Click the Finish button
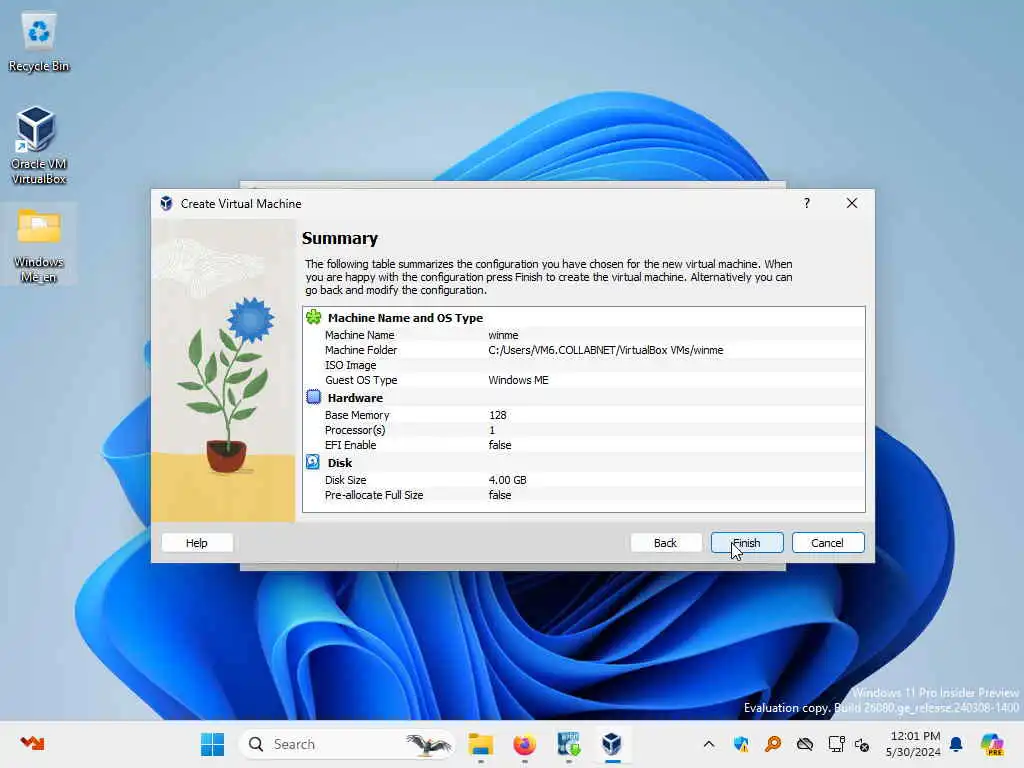This screenshot has height=768, width=1024. tap(746, 543)
